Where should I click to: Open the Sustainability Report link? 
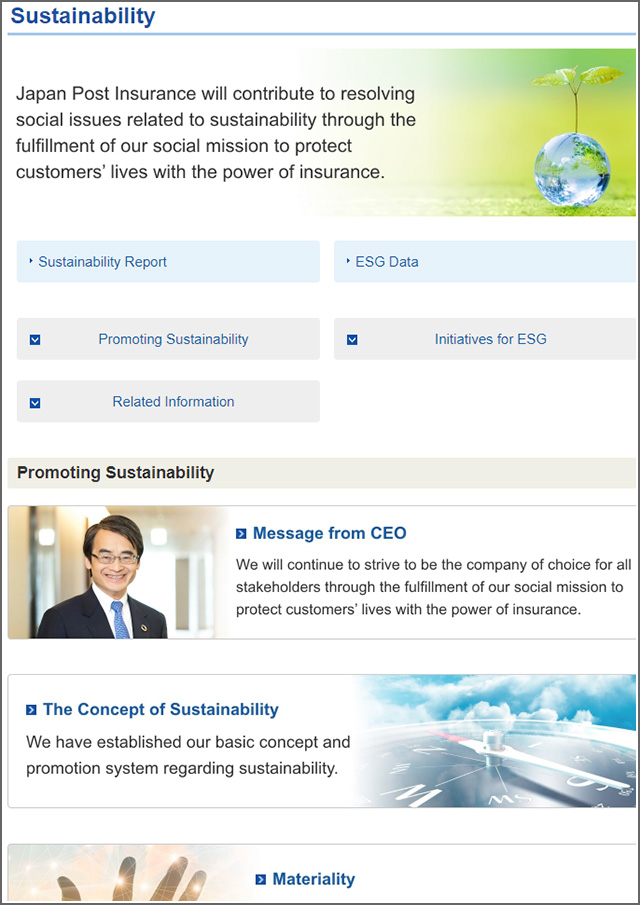click(102, 262)
